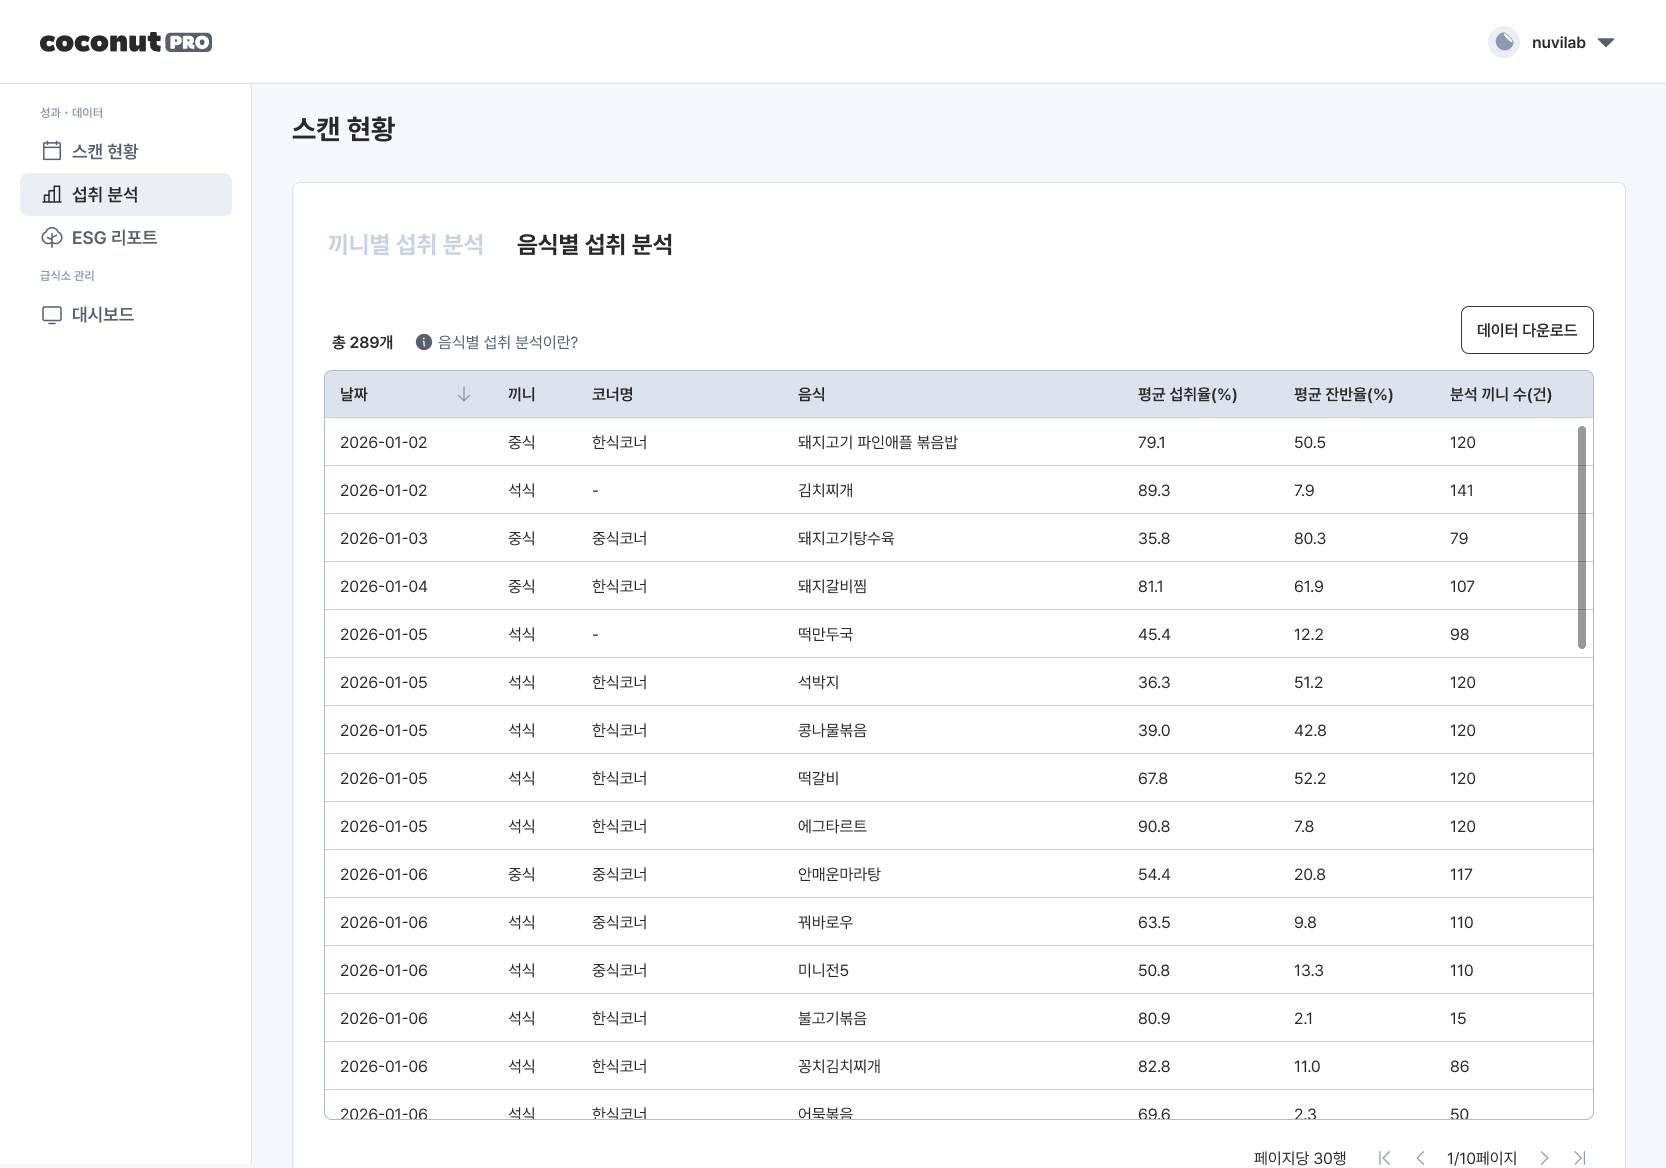The height and width of the screenshot is (1168, 1666).
Task: Click the 79.1 average intake value
Action: [x=1152, y=442]
